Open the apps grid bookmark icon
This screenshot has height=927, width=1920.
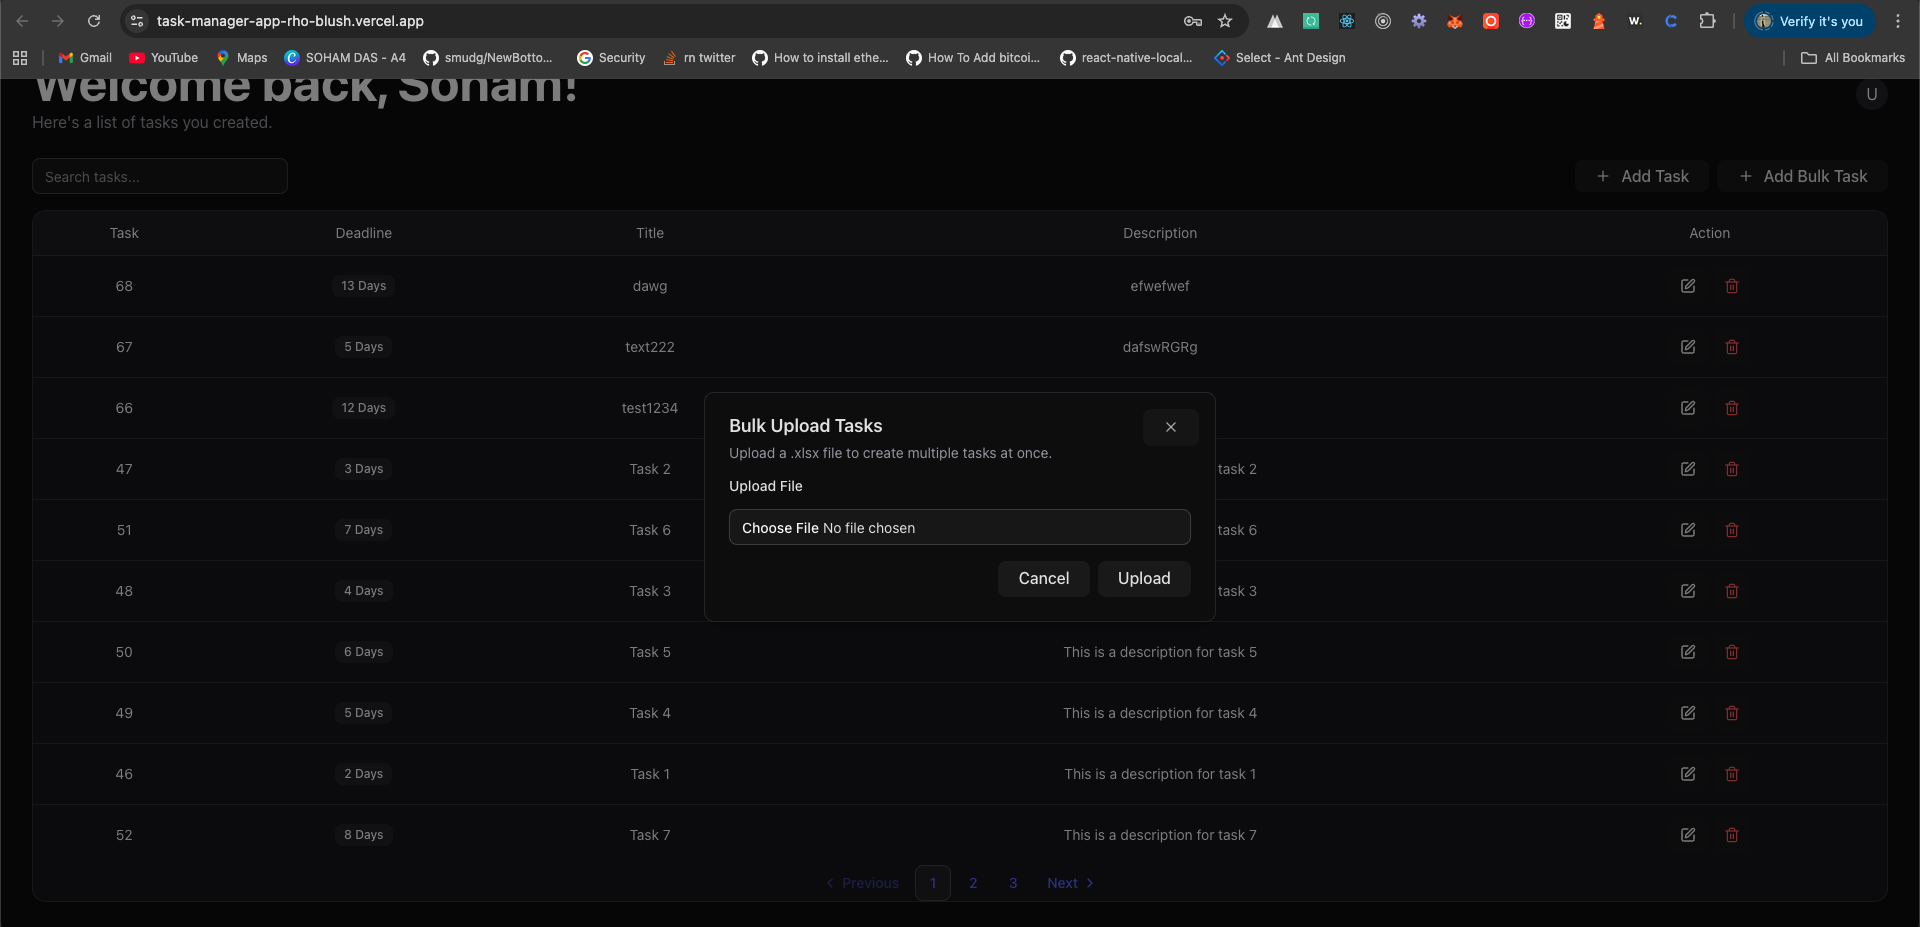click(20, 58)
